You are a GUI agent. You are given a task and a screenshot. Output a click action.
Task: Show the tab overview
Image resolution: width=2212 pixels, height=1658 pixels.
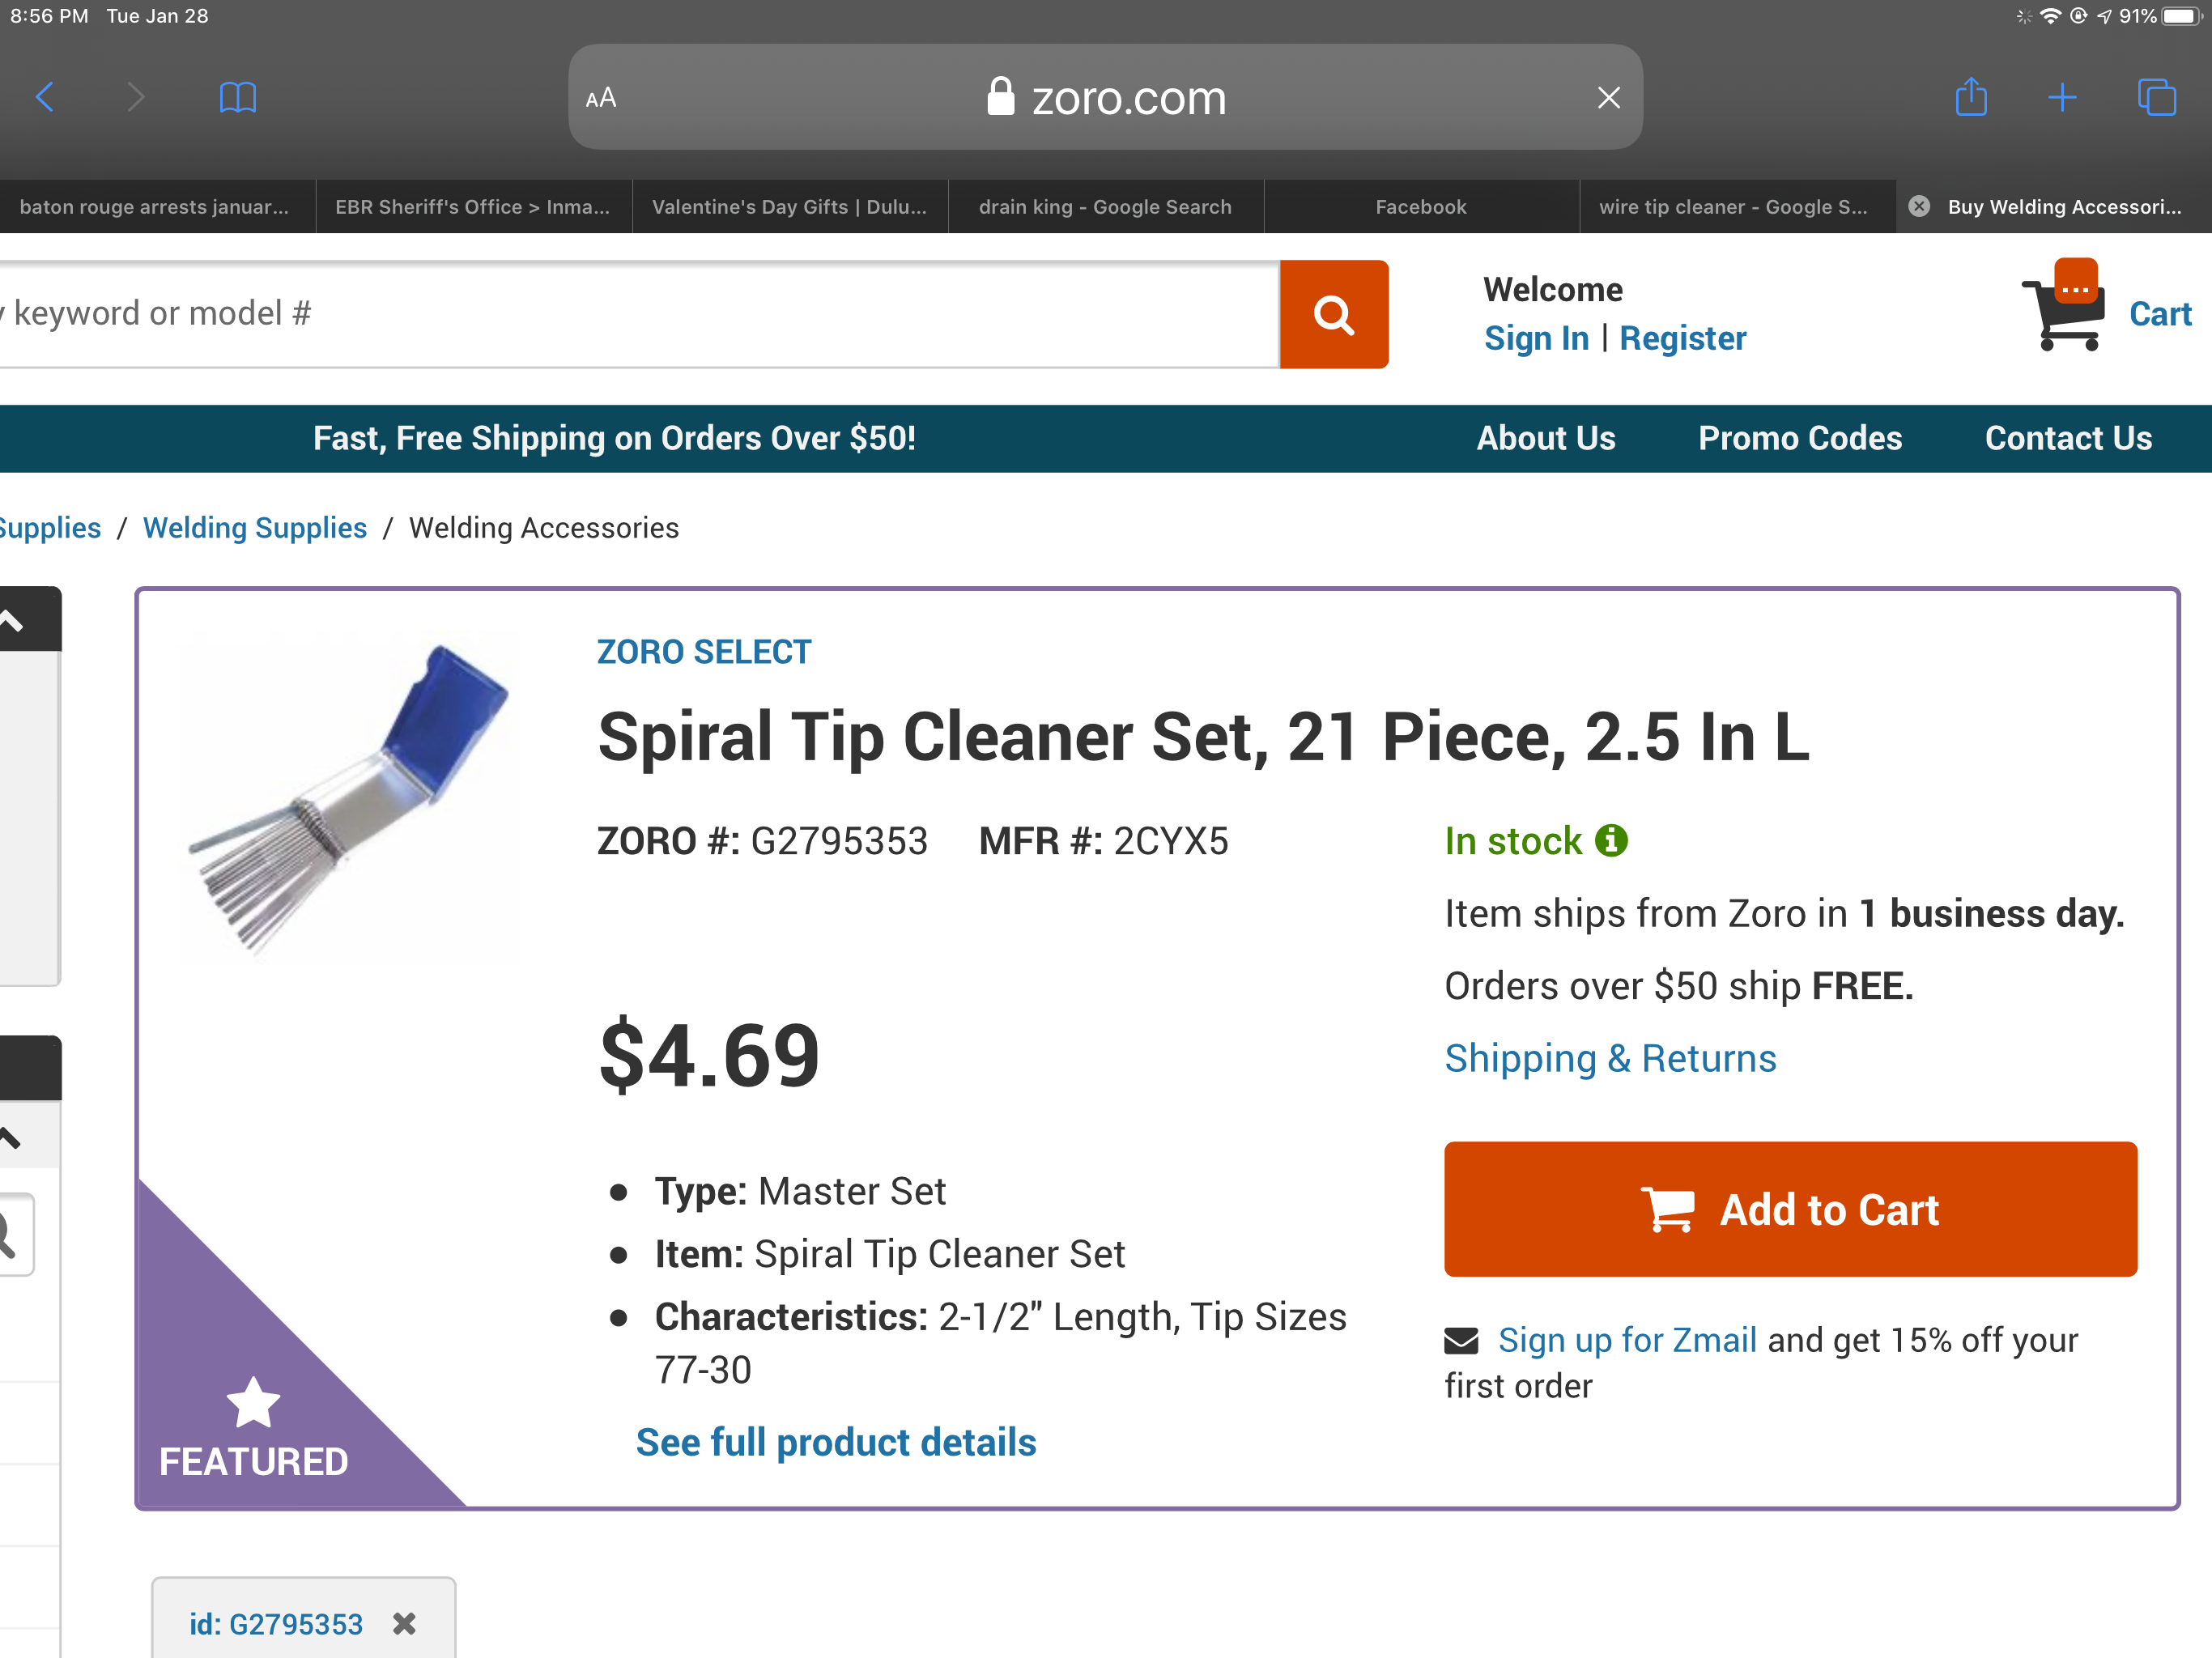click(2157, 97)
